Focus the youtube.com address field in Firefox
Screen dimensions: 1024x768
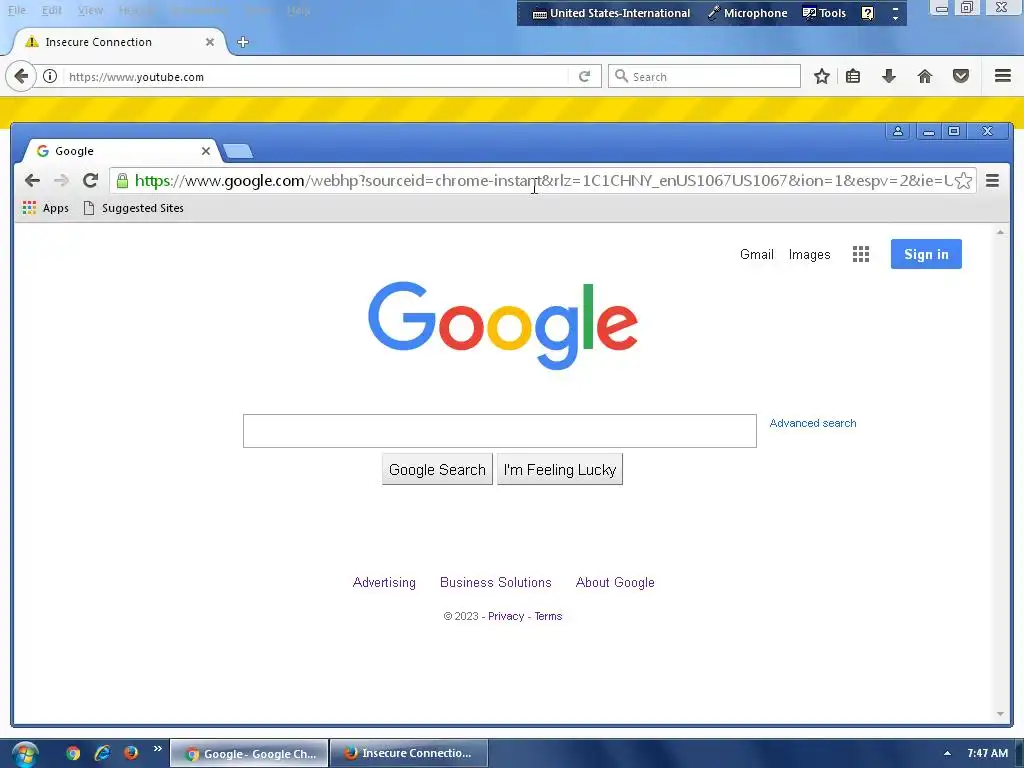point(317,76)
